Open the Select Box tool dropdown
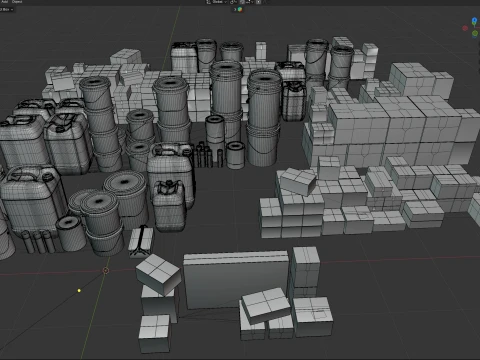 7,9
